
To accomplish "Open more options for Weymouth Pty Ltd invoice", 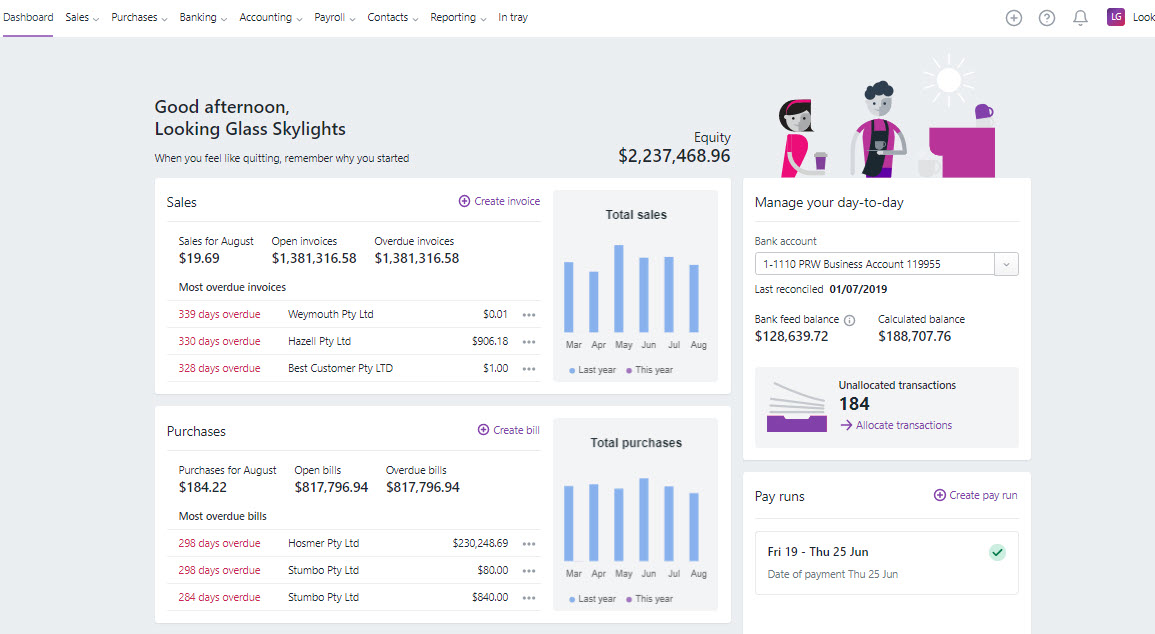I will point(529,315).
